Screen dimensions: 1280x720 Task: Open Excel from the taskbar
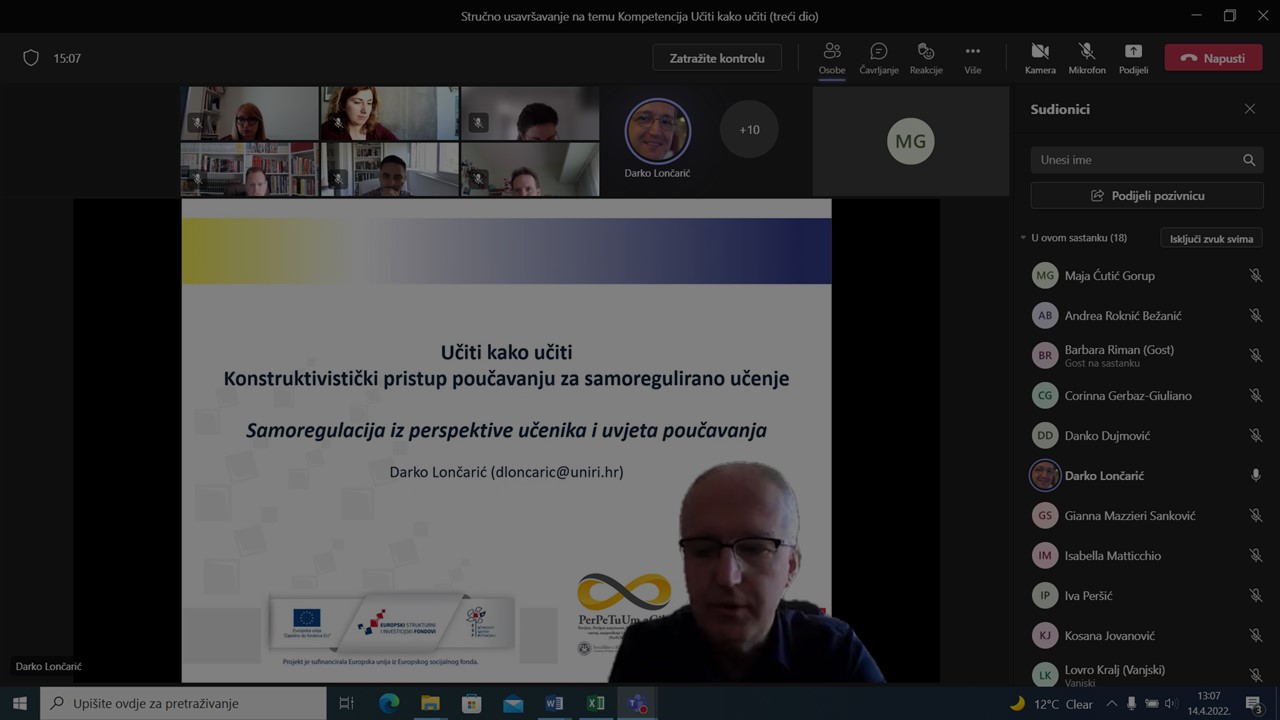(x=595, y=703)
